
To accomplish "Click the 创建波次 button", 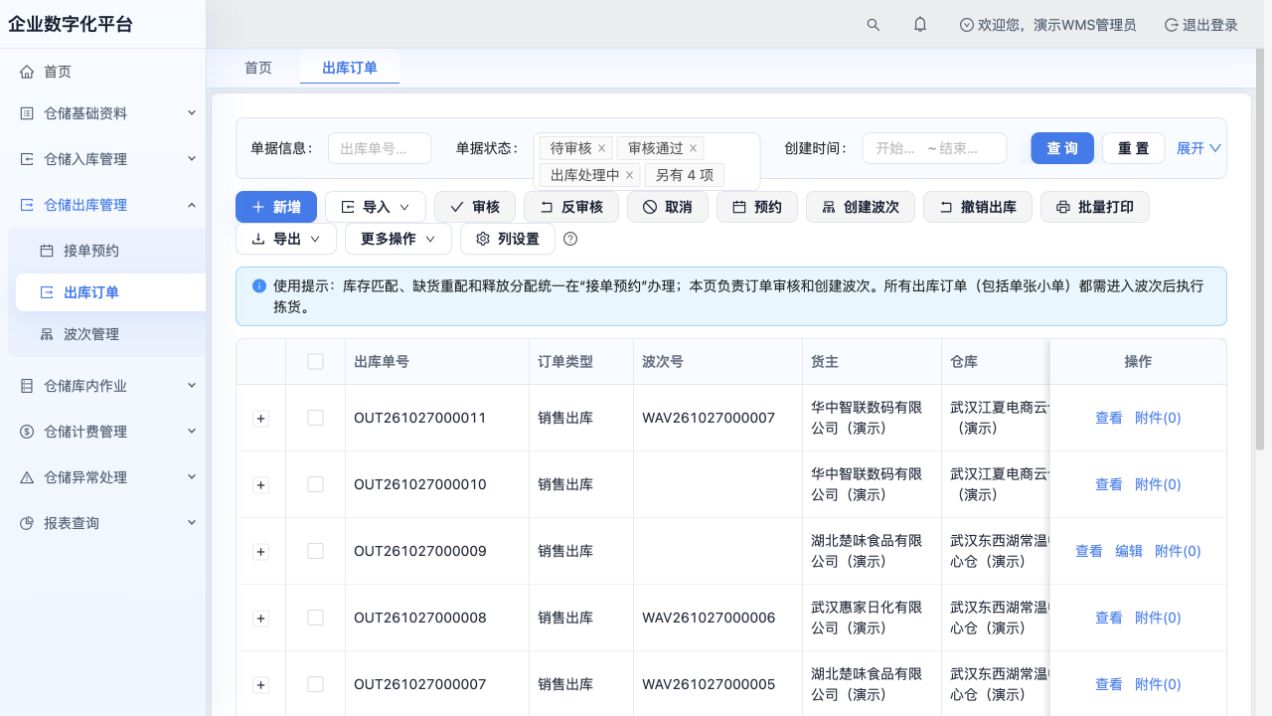I will (x=860, y=207).
